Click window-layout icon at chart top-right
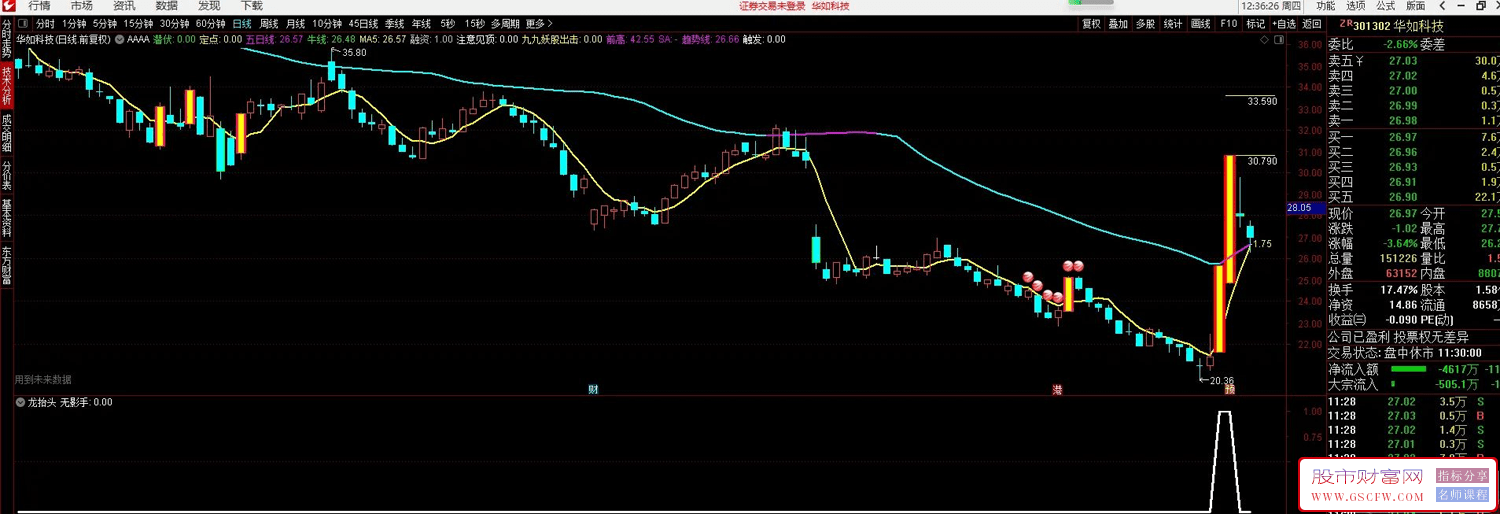 (1278, 39)
